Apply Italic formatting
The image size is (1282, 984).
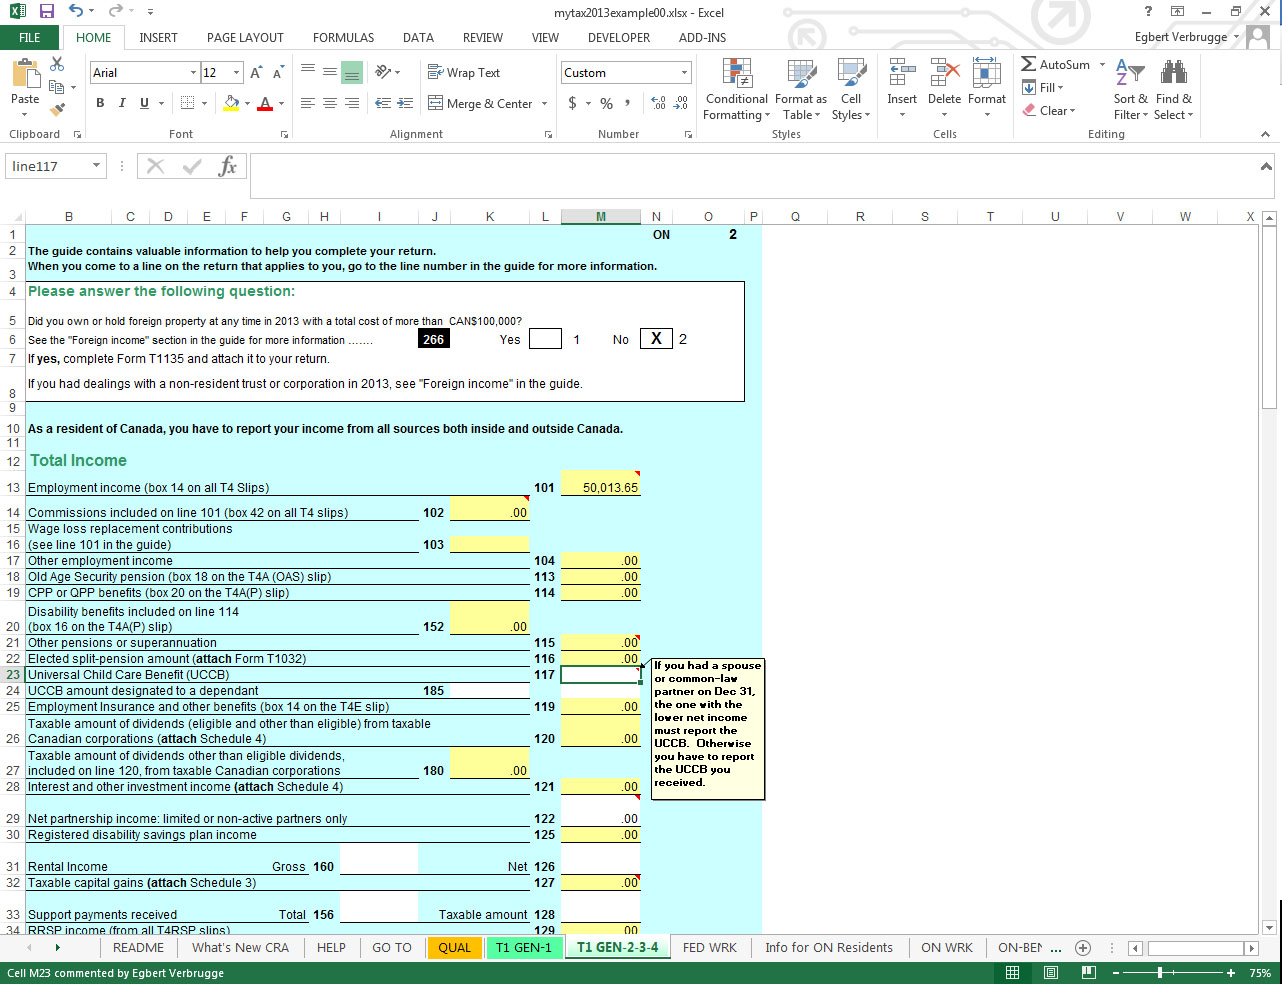coord(122,103)
